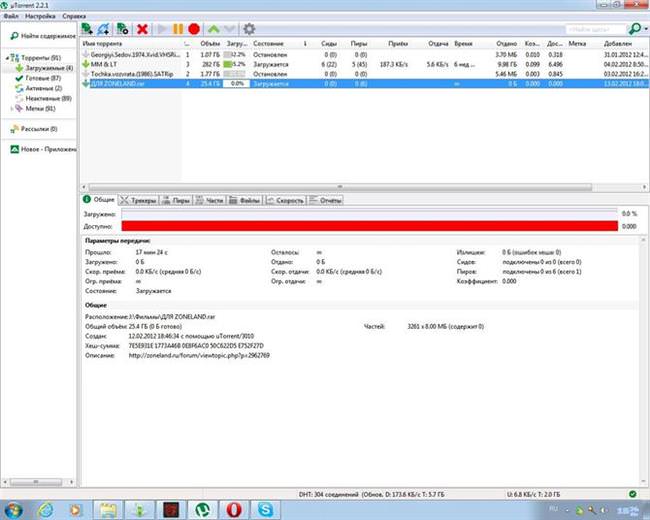Open the Файл menu
Image resolution: width=650 pixels, height=520 pixels.
[x=11, y=16]
